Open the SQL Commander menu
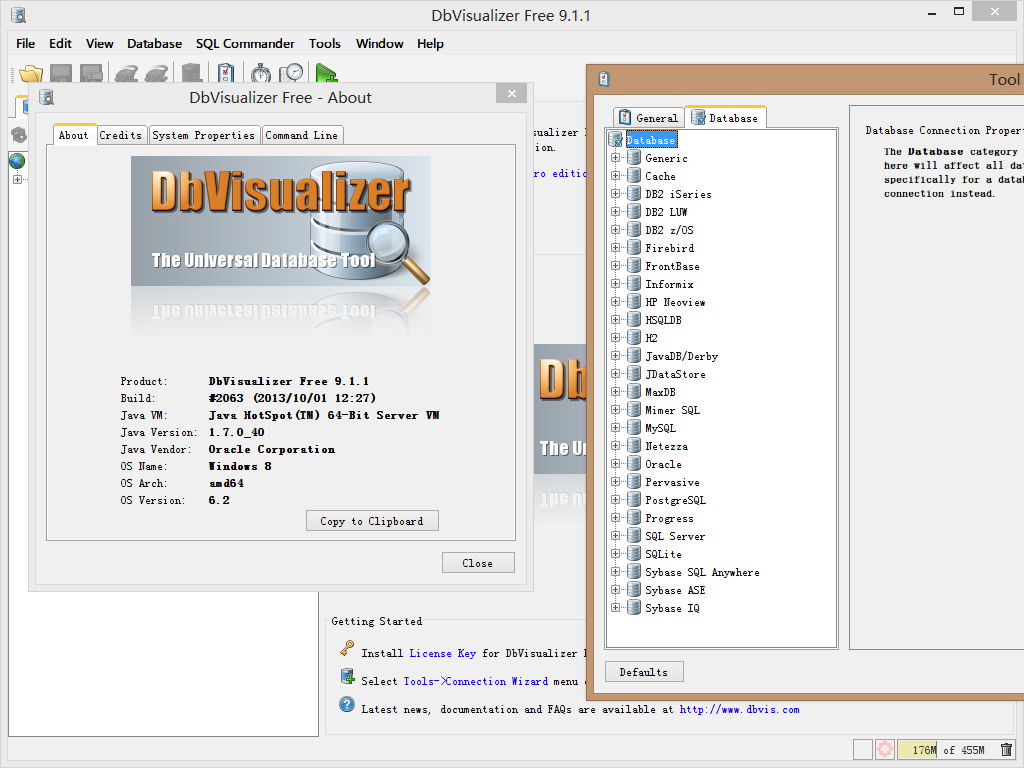Viewport: 1024px width, 768px height. point(245,44)
